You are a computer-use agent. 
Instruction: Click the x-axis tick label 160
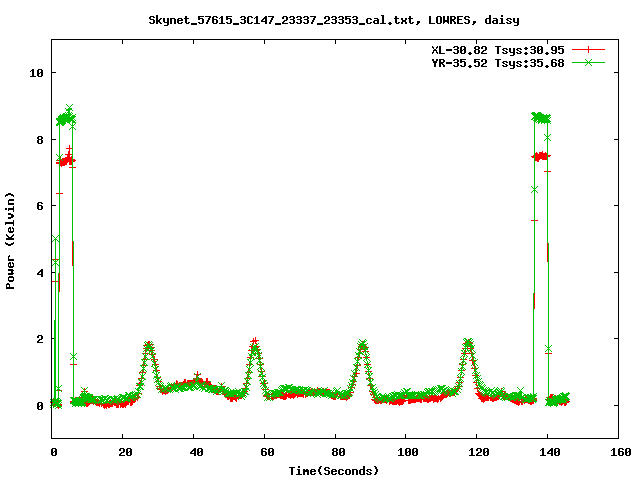tap(620, 452)
